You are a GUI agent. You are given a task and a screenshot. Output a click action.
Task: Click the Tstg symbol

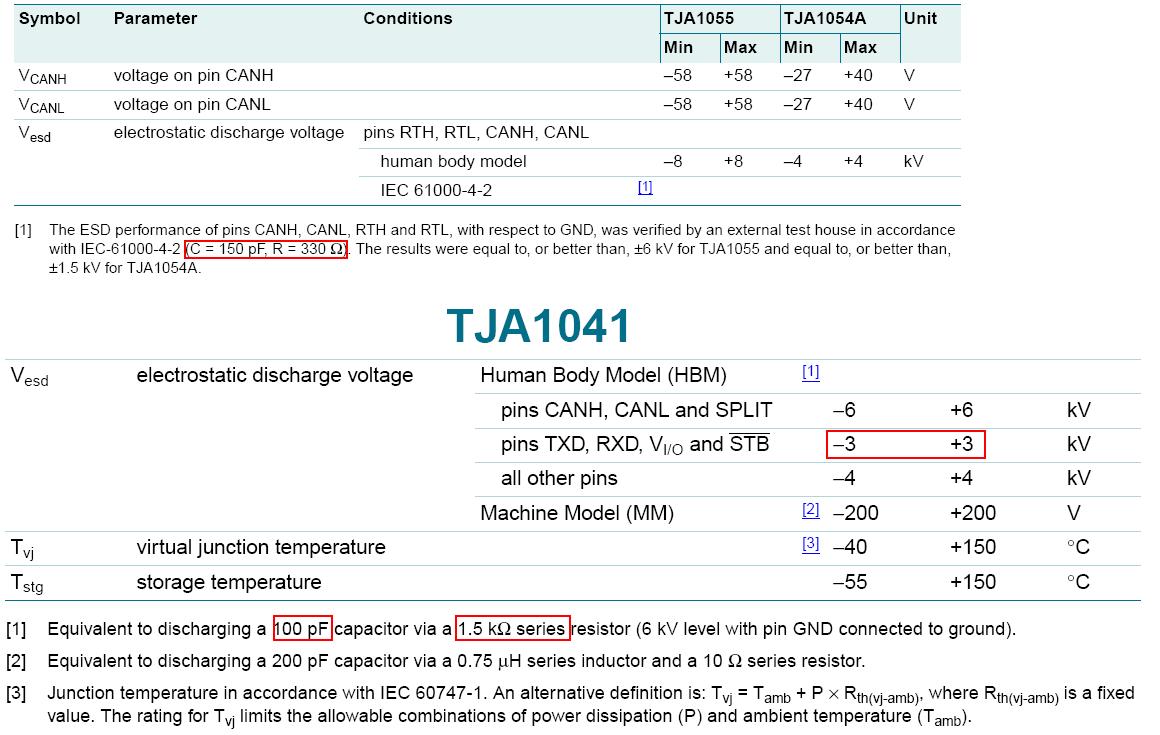coord(27,583)
